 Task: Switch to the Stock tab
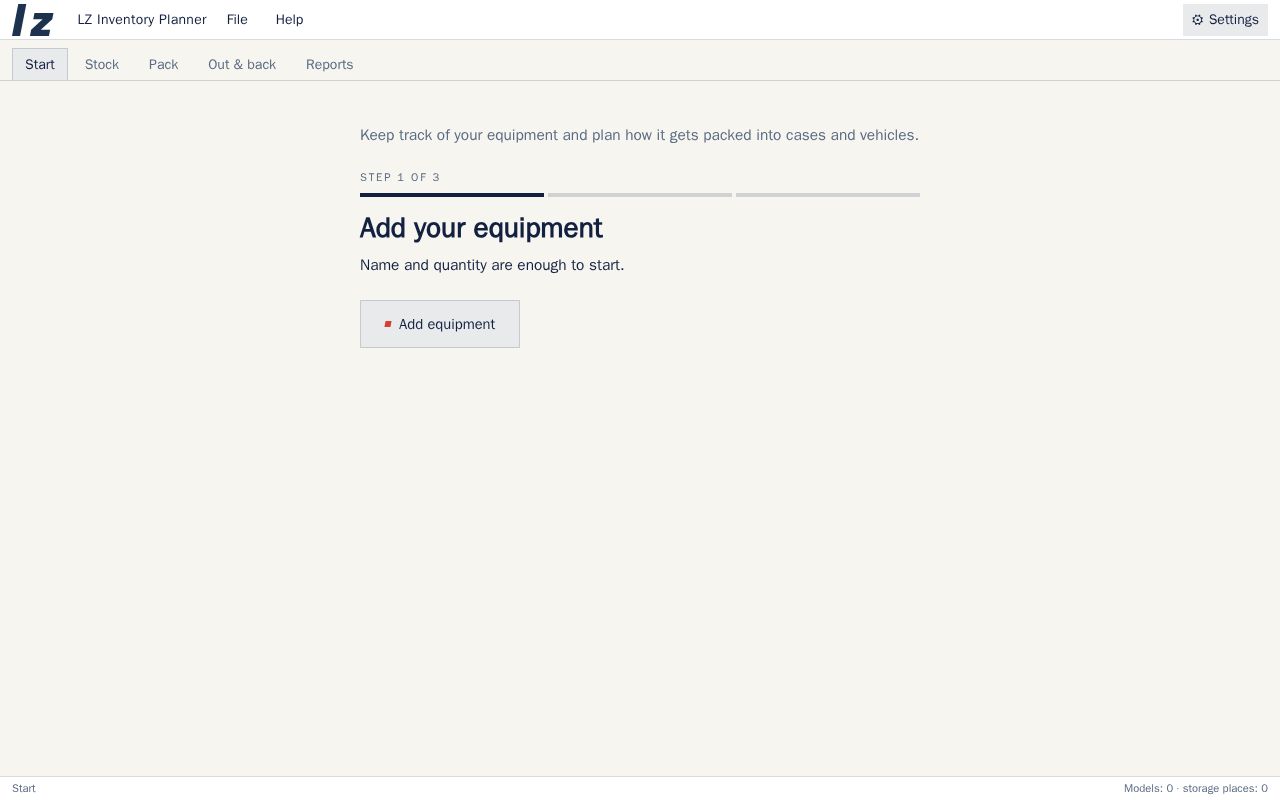coord(102,64)
